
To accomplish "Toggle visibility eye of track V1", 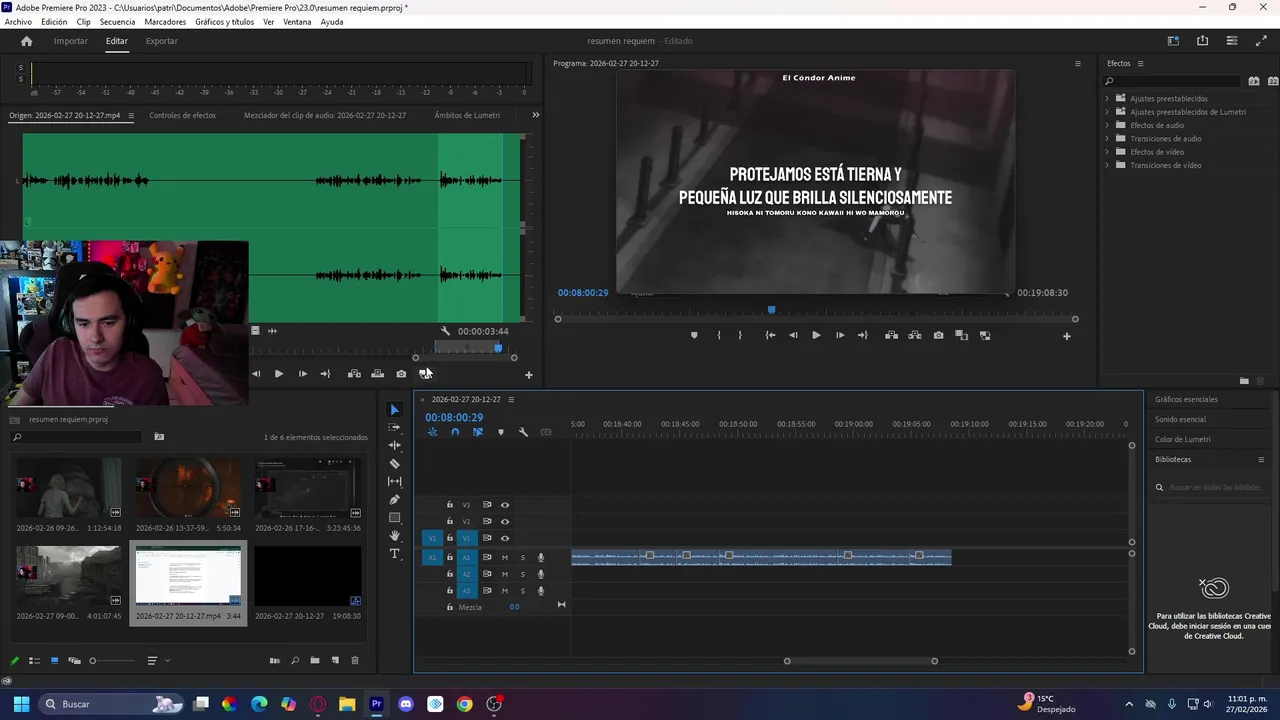I will click(505, 538).
